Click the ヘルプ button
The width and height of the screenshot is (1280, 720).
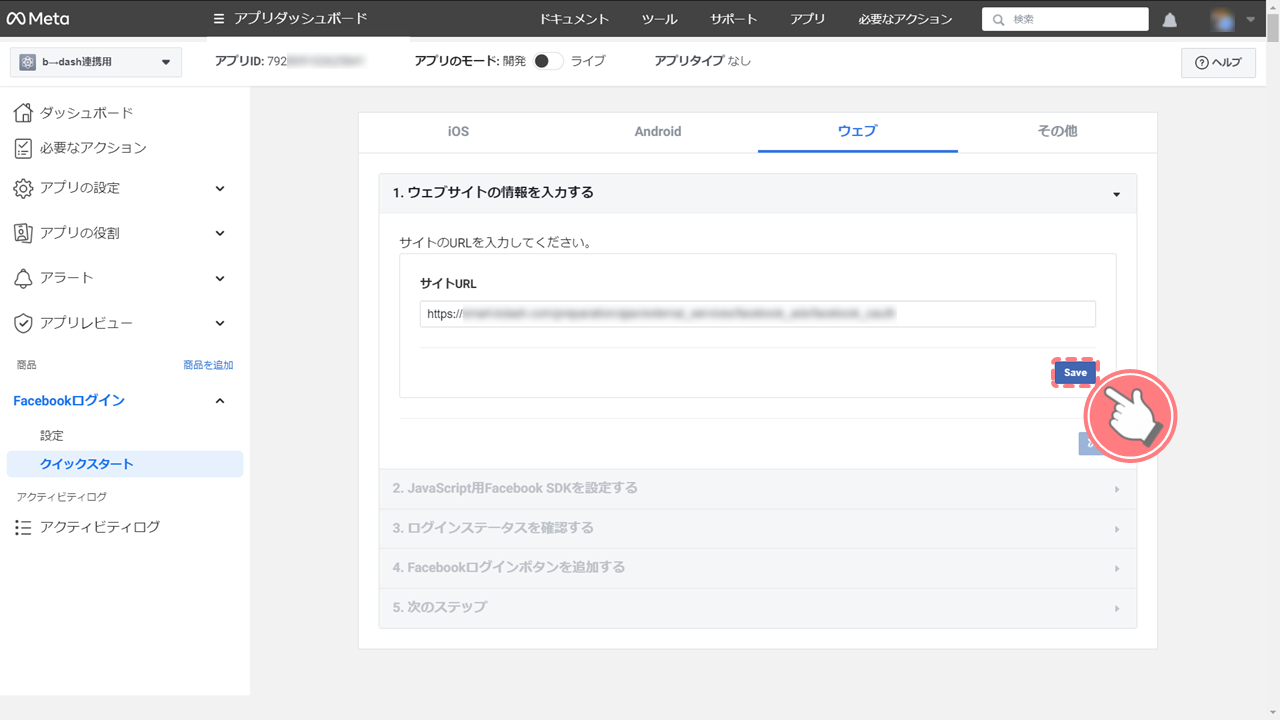(1218, 62)
